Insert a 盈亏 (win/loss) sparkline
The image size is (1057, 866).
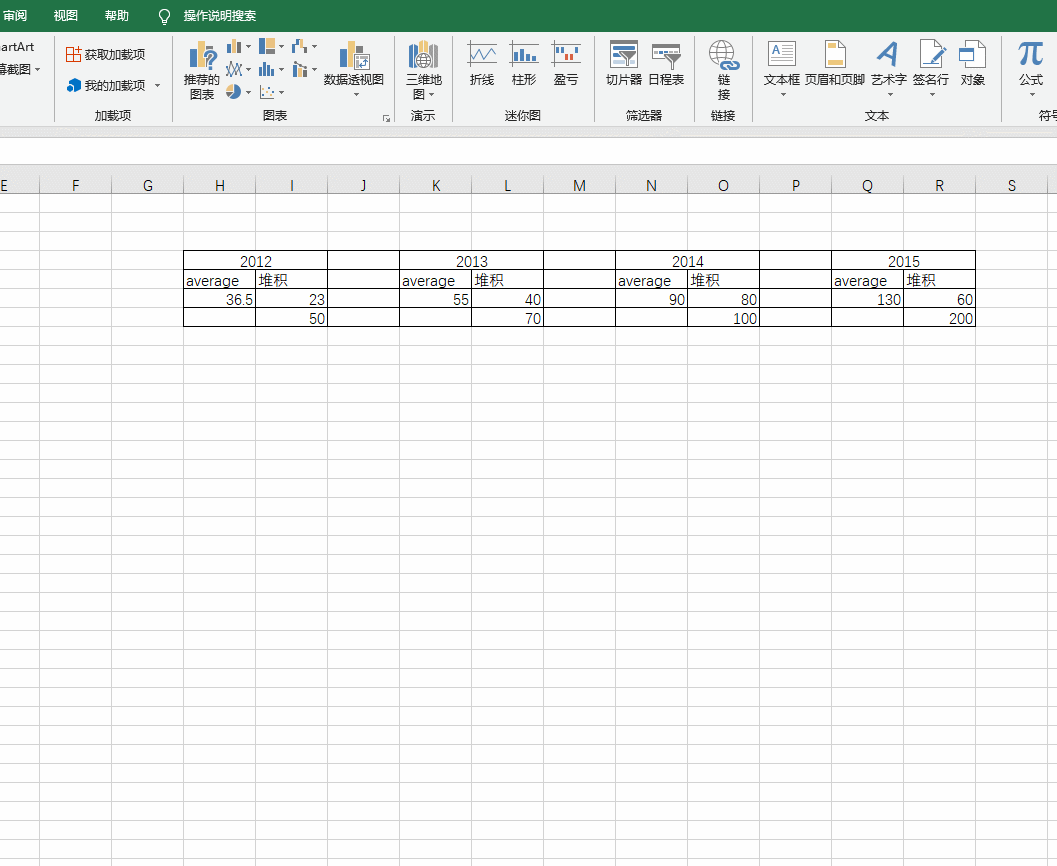566,62
